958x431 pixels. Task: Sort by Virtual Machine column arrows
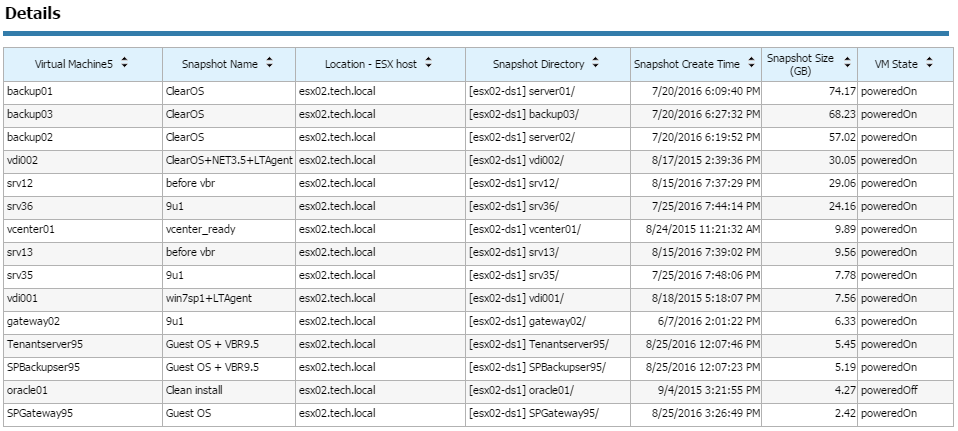click(x=125, y=63)
